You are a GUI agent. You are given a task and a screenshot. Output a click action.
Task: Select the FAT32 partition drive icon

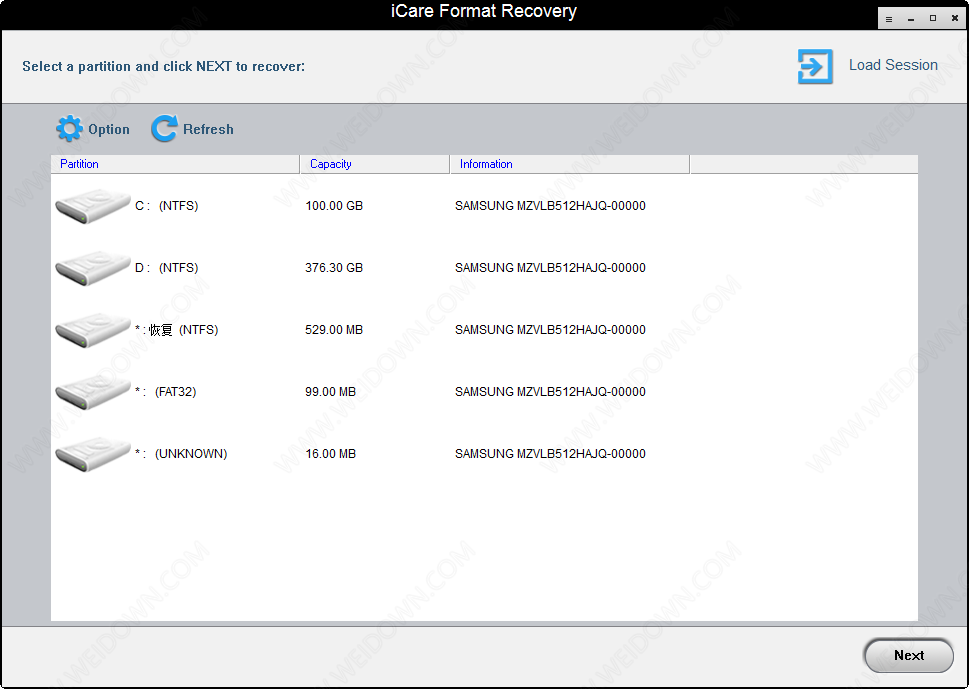(x=93, y=392)
